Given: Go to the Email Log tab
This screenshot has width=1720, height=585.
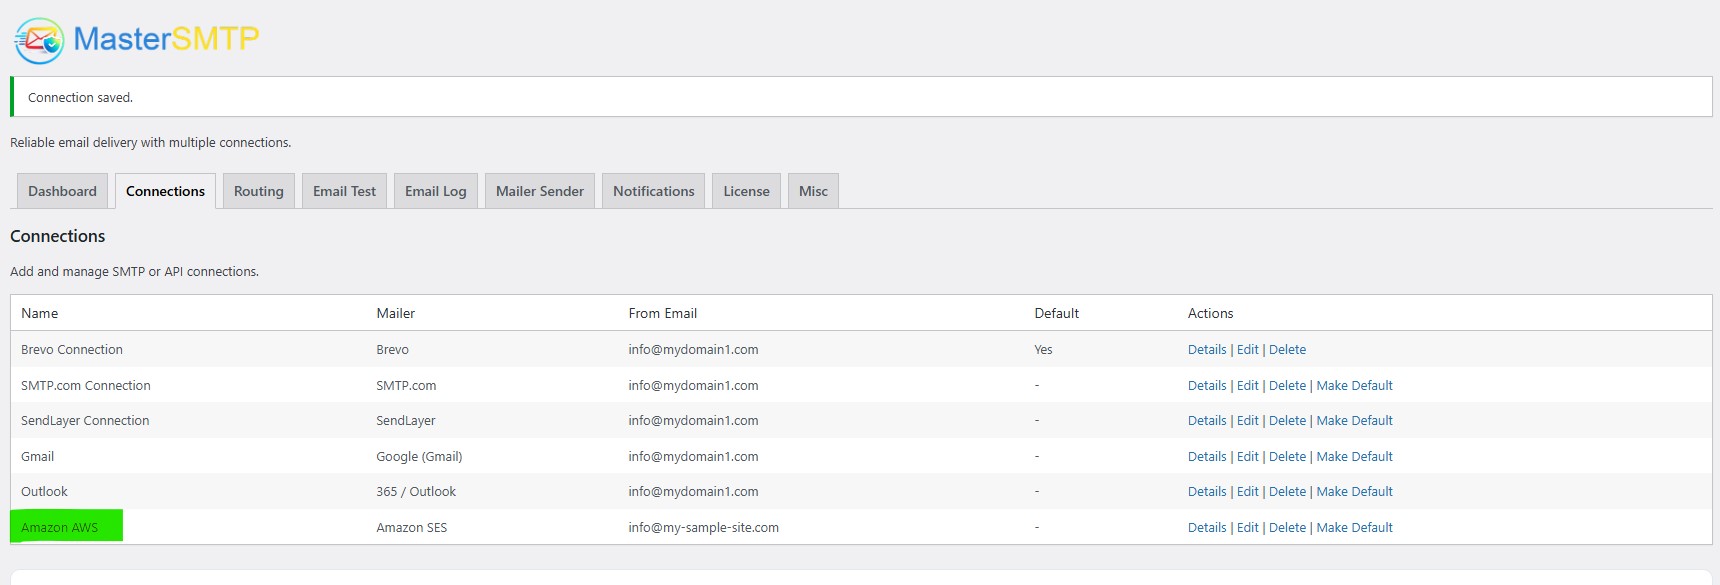Looking at the screenshot, I should pos(435,191).
